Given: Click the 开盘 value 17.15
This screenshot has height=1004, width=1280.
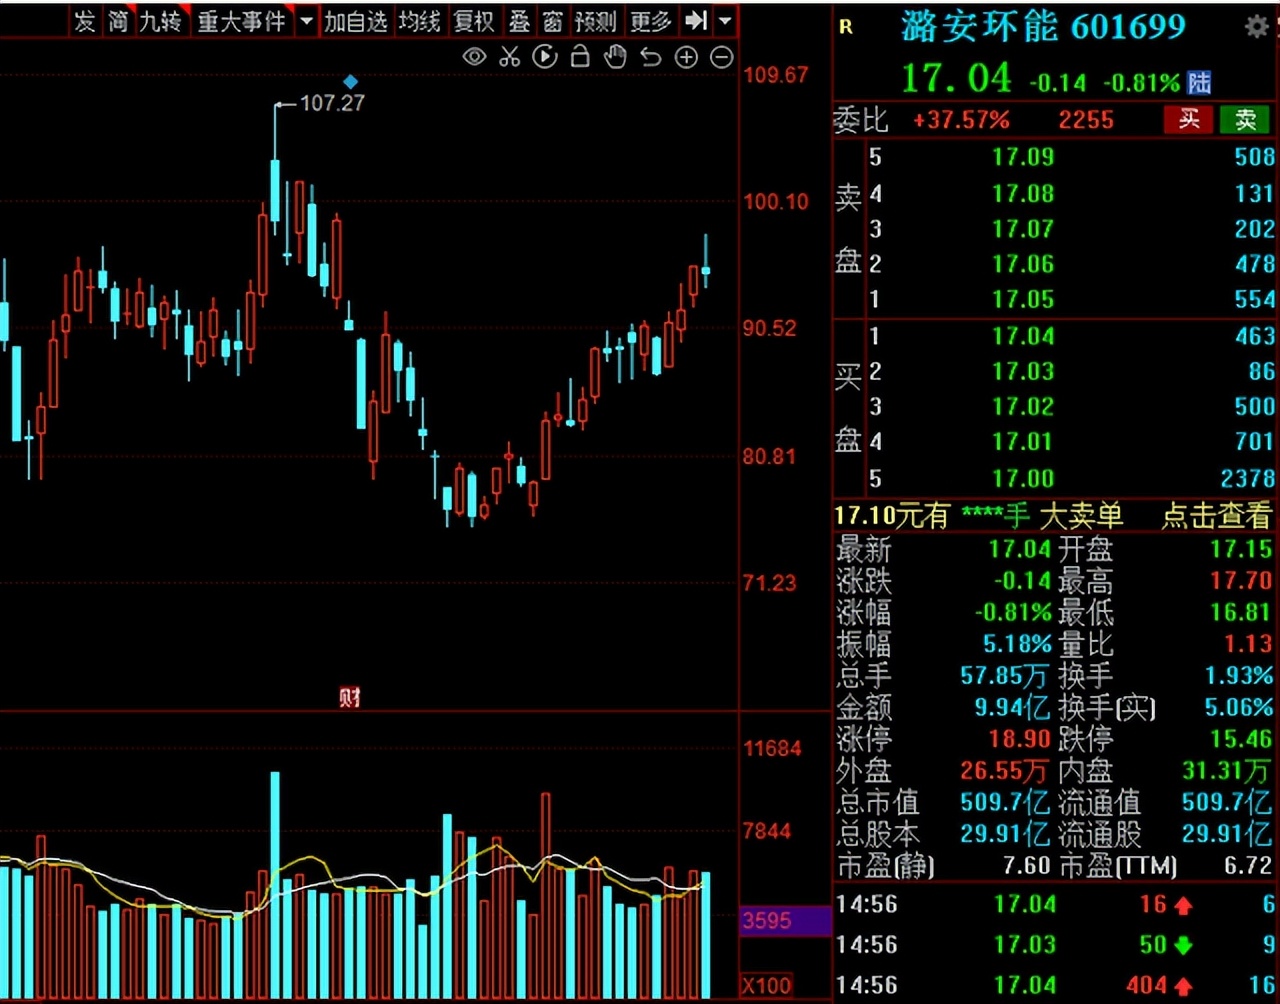Looking at the screenshot, I should pos(1241,549).
